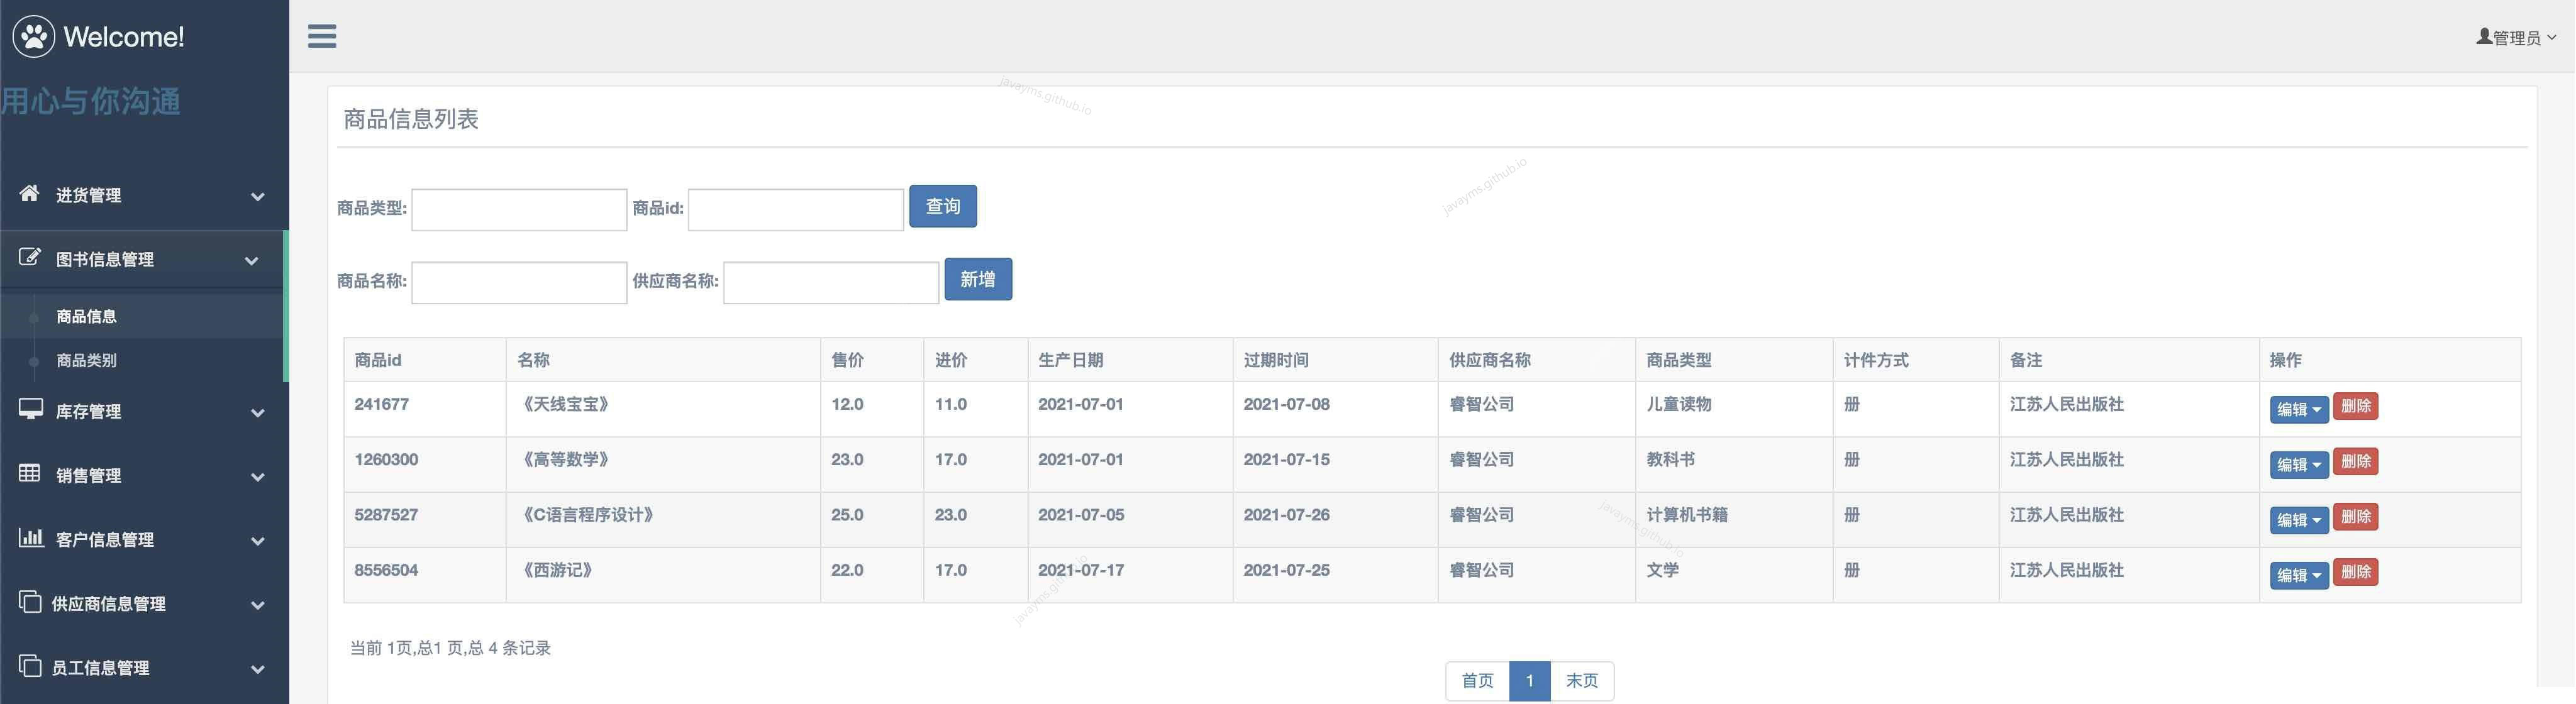This screenshot has height=704, width=2576.
Task: Delete 《西游记》 using its 删除 button
Action: (x=2355, y=572)
